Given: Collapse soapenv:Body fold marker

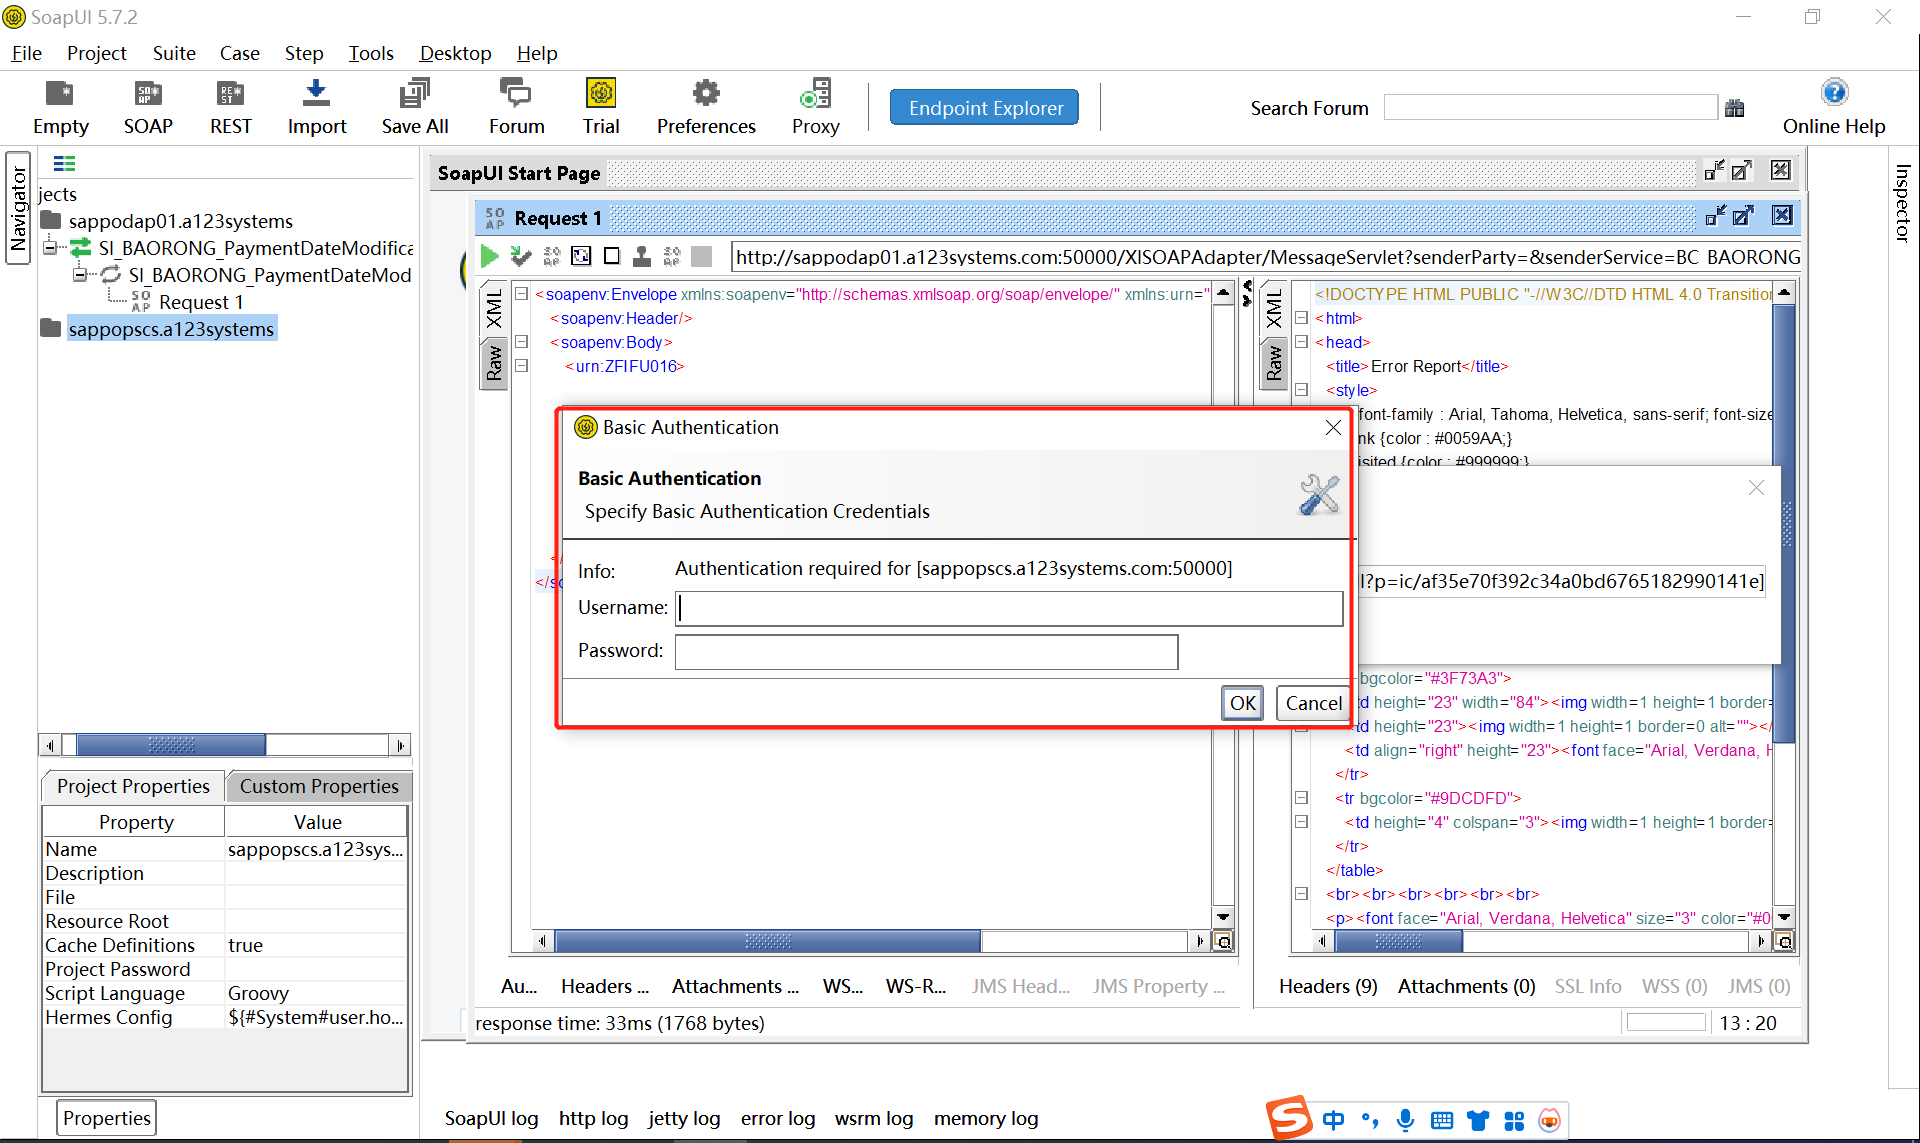Looking at the screenshot, I should (521, 341).
